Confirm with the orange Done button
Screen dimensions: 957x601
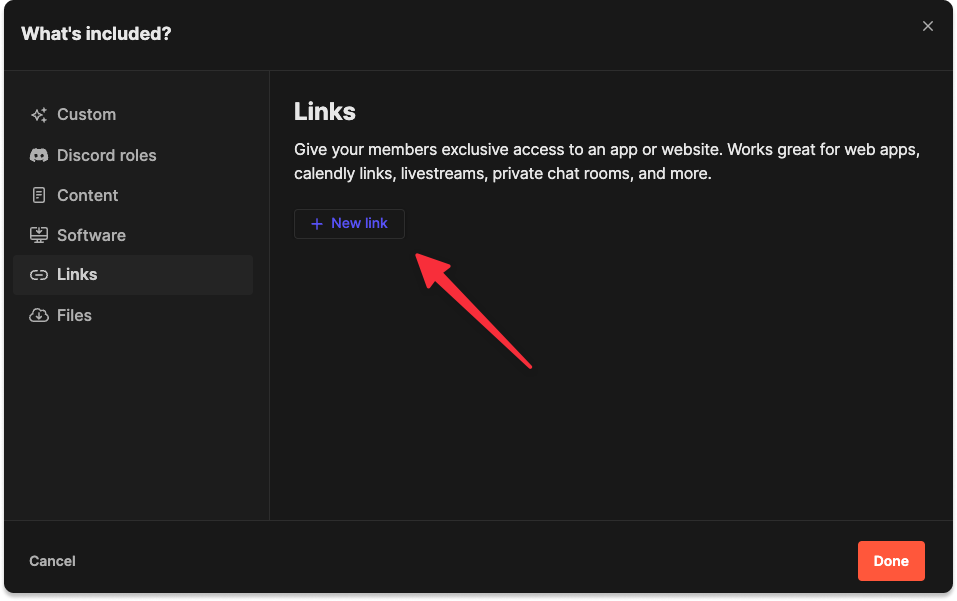tap(891, 561)
